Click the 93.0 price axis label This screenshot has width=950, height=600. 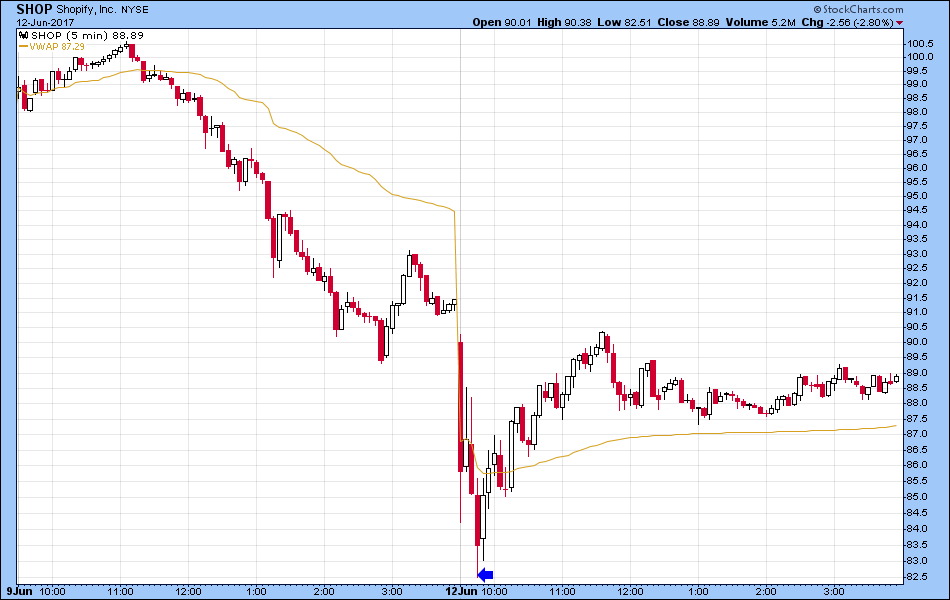[x=917, y=254]
